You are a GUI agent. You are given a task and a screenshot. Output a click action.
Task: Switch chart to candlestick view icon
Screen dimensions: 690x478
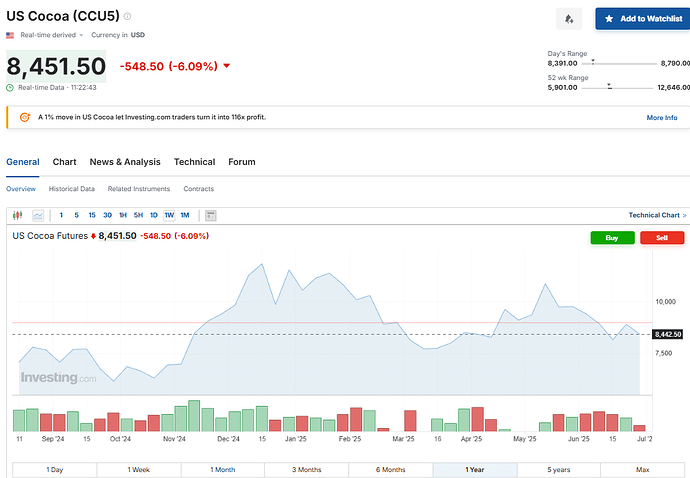18,215
